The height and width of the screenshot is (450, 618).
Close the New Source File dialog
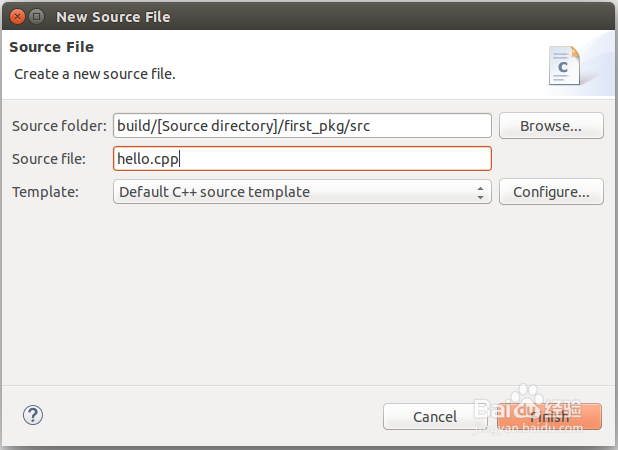tap(17, 17)
